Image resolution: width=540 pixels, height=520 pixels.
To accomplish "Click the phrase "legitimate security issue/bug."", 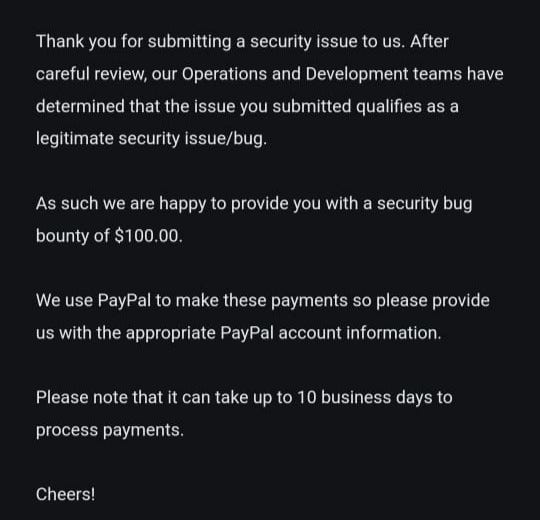I will click(151, 139).
